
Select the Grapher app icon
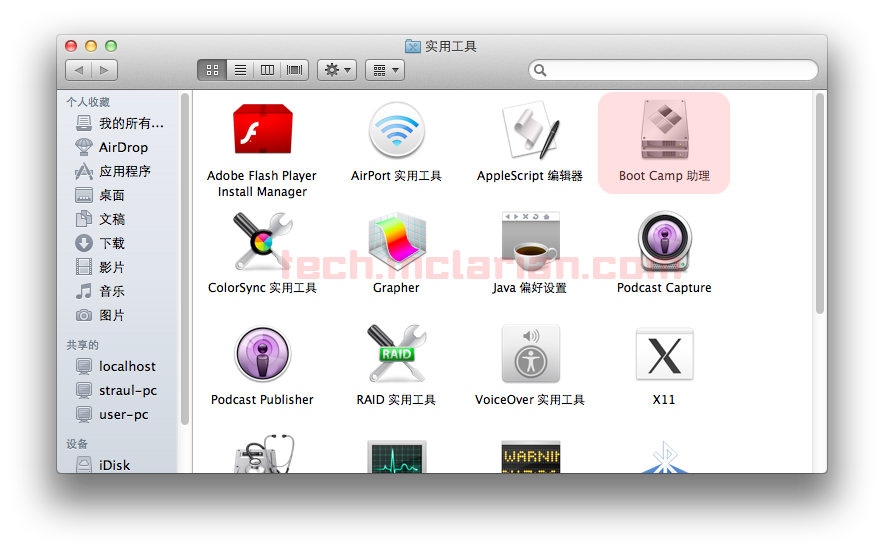(397, 241)
